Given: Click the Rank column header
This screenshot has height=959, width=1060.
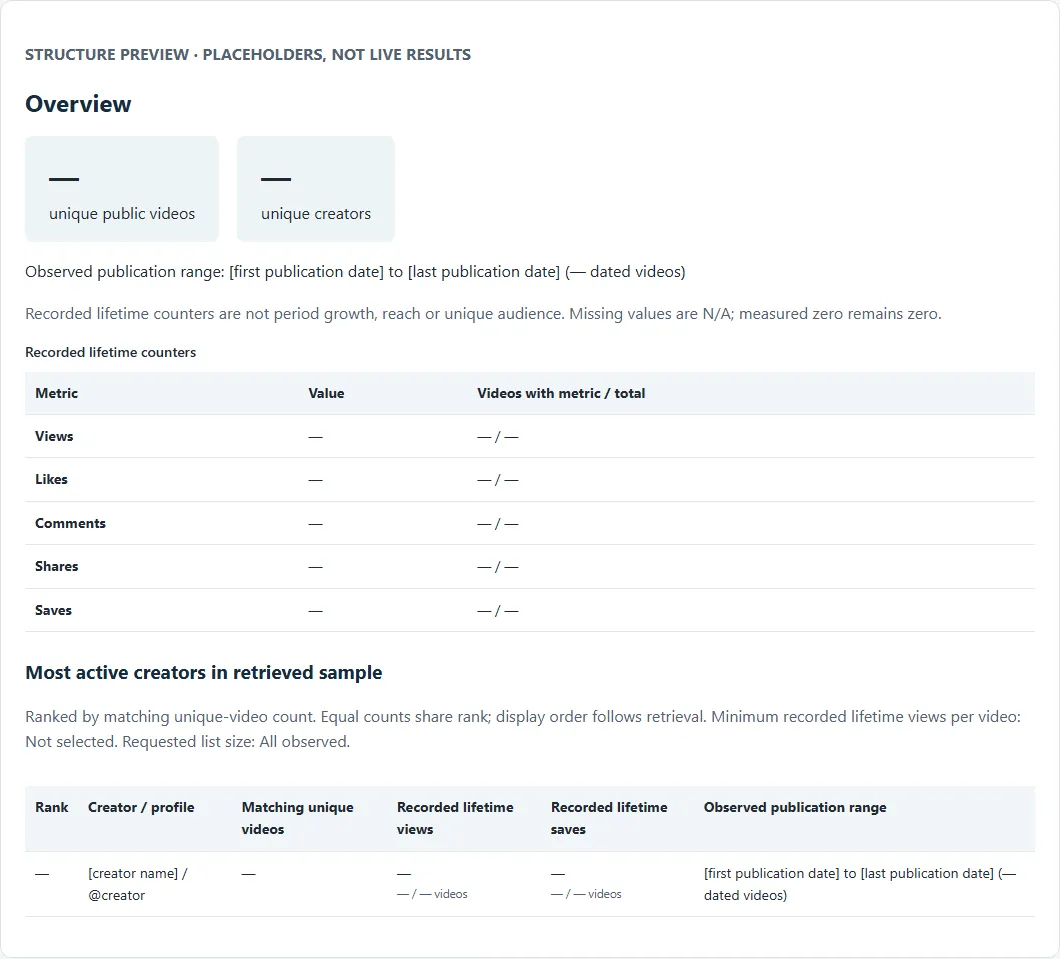Looking at the screenshot, I should pos(52,808).
